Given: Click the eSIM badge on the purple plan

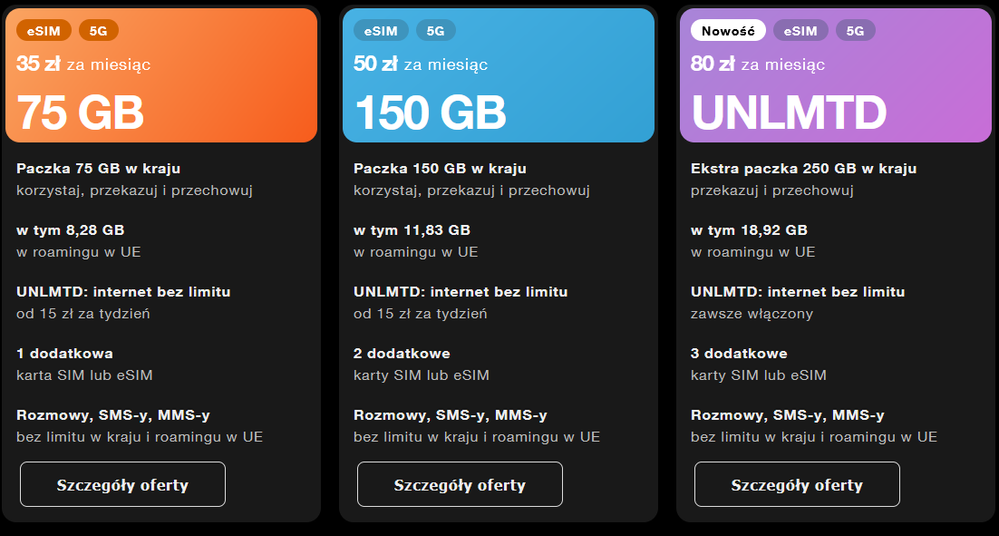Looking at the screenshot, I should [800, 31].
